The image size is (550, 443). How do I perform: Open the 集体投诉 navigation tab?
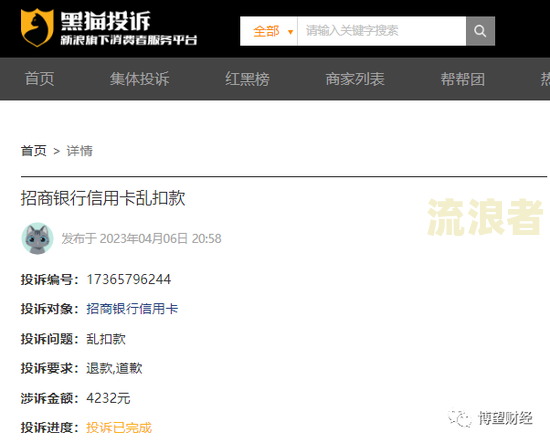(x=139, y=79)
